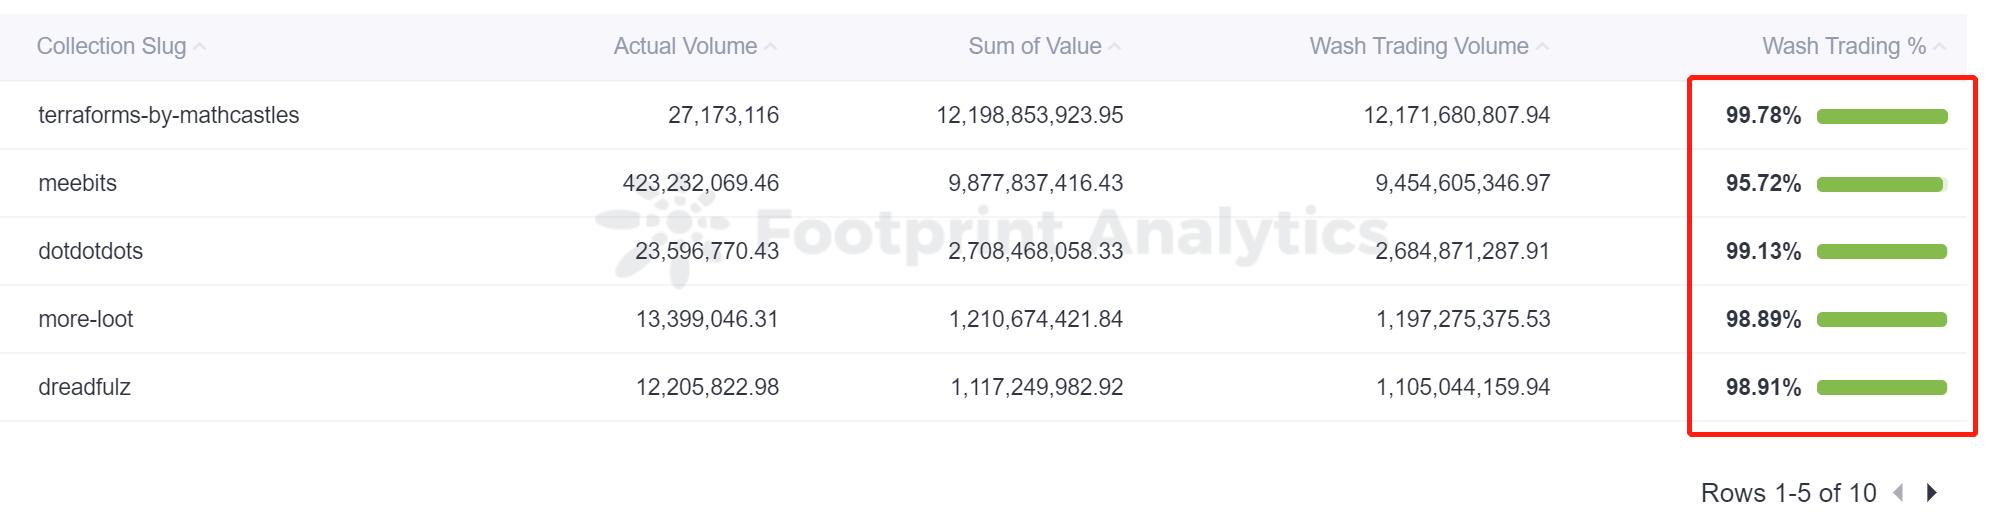Click the Actual Volume header label
Screen dimensions: 2005x519
pos(685,46)
